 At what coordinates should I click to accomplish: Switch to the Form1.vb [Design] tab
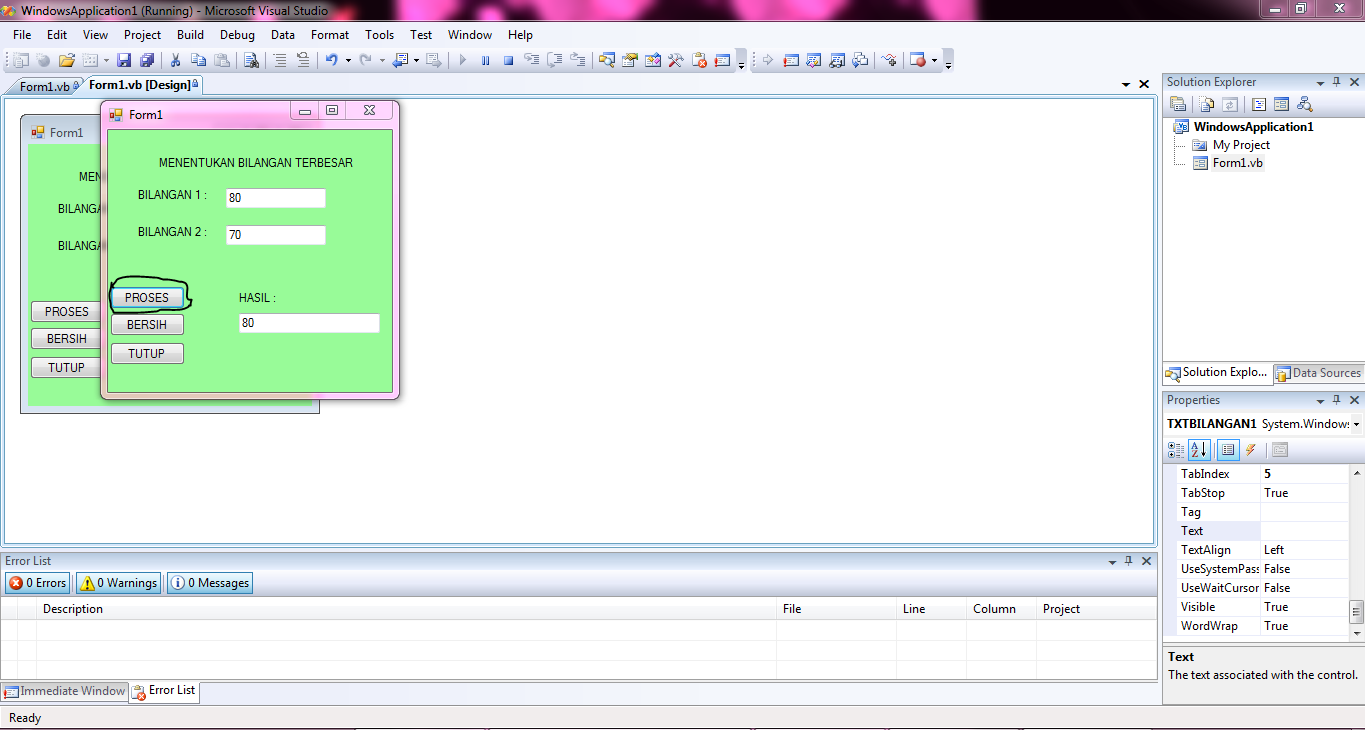coord(140,86)
